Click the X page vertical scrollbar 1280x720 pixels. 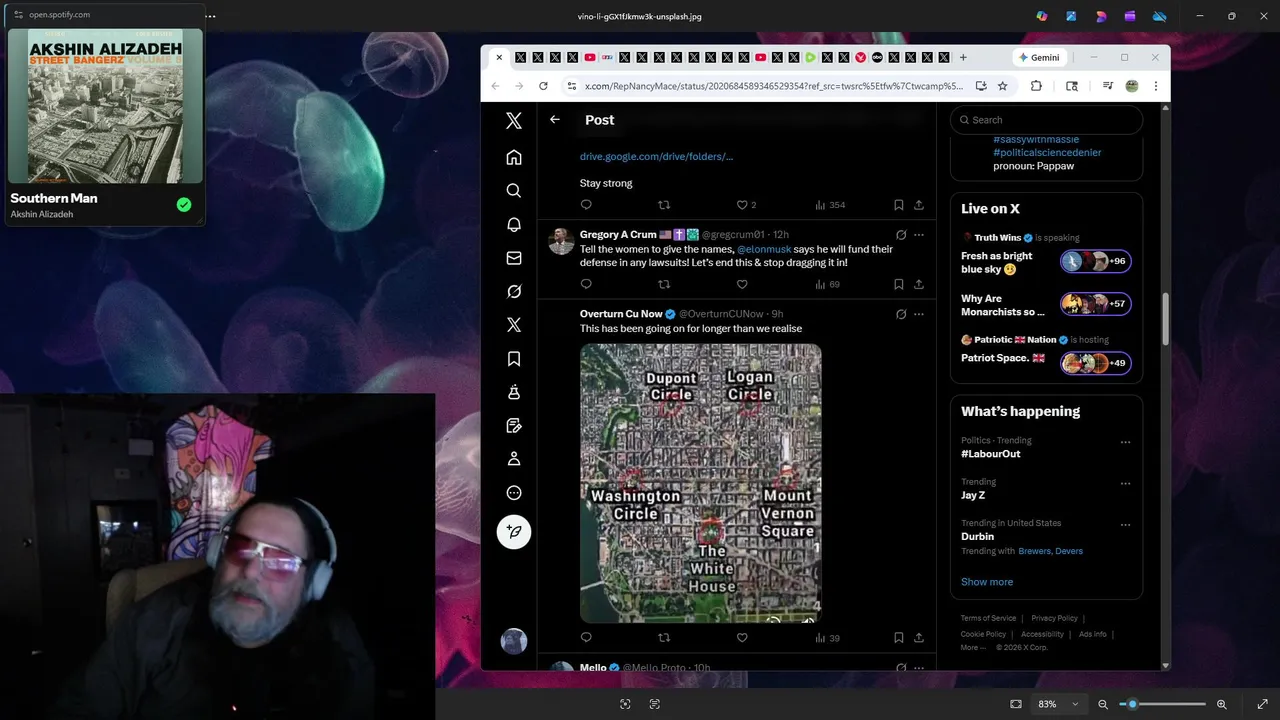1165,320
